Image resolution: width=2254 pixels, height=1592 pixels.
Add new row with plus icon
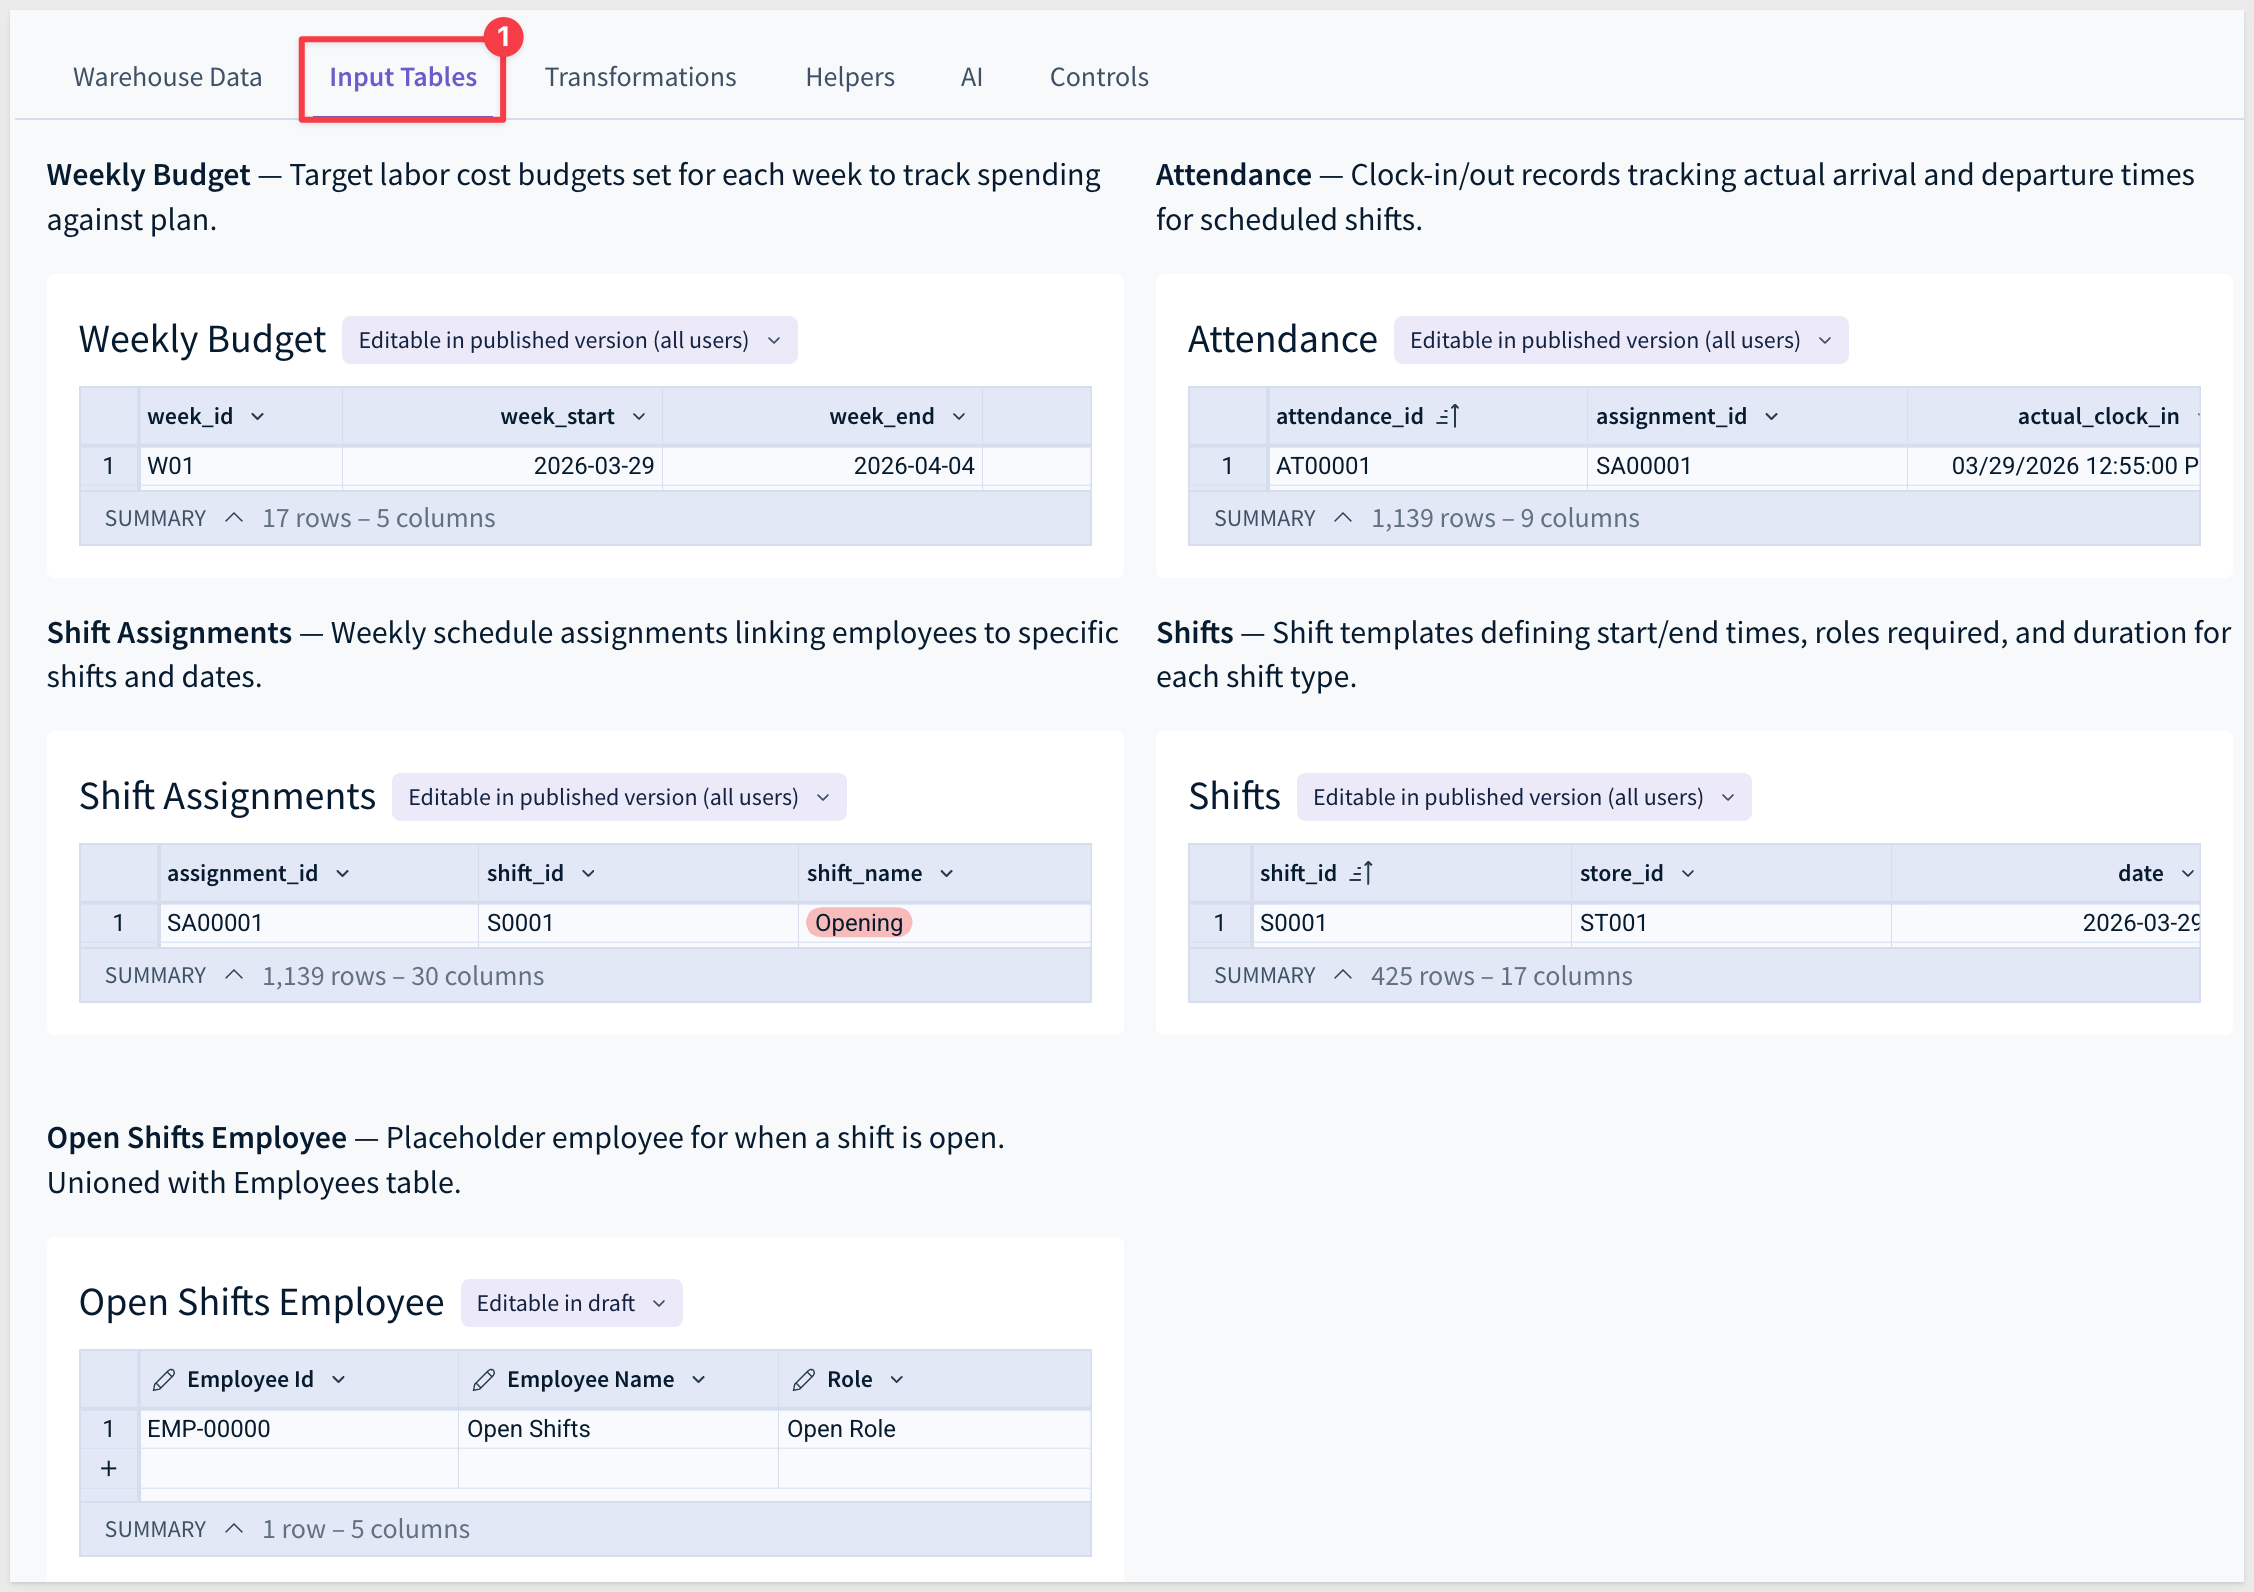tap(109, 1468)
